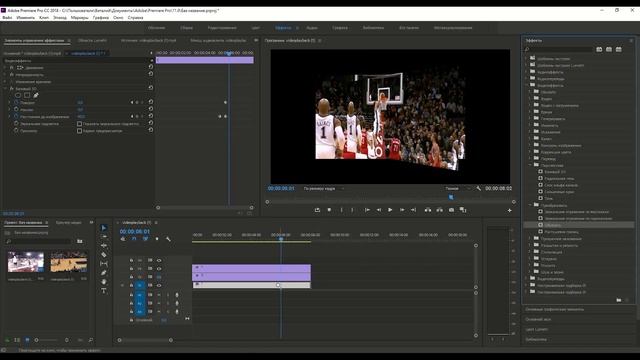Enable the Зеркальная подсветка checkbox

point(80,124)
